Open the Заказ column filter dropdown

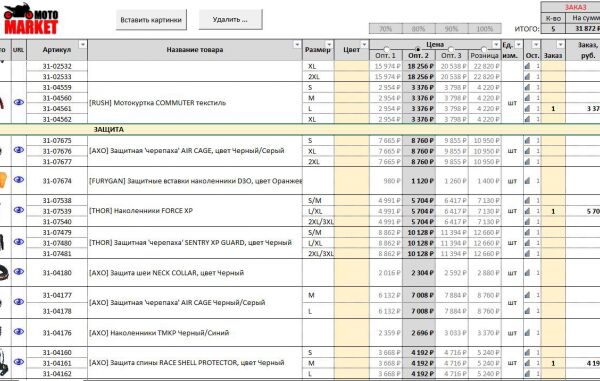[x=560, y=45]
